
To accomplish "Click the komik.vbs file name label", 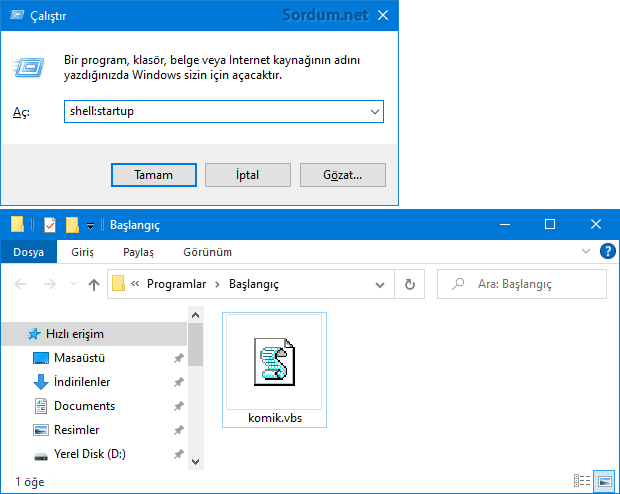I will click(x=275, y=418).
